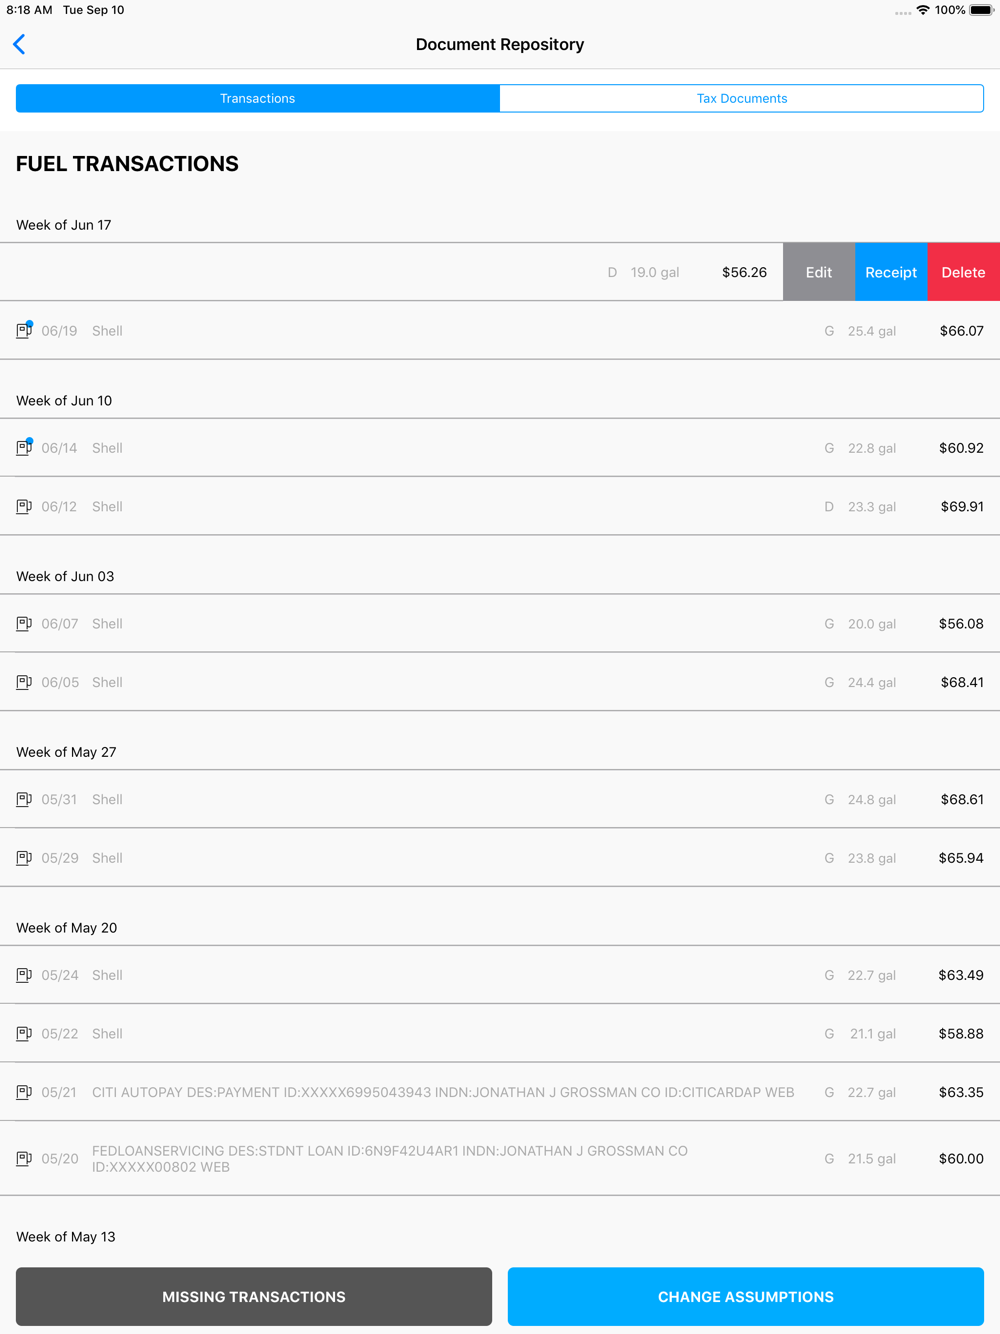Select the 06/05 Shell $68.41 row

point(500,682)
